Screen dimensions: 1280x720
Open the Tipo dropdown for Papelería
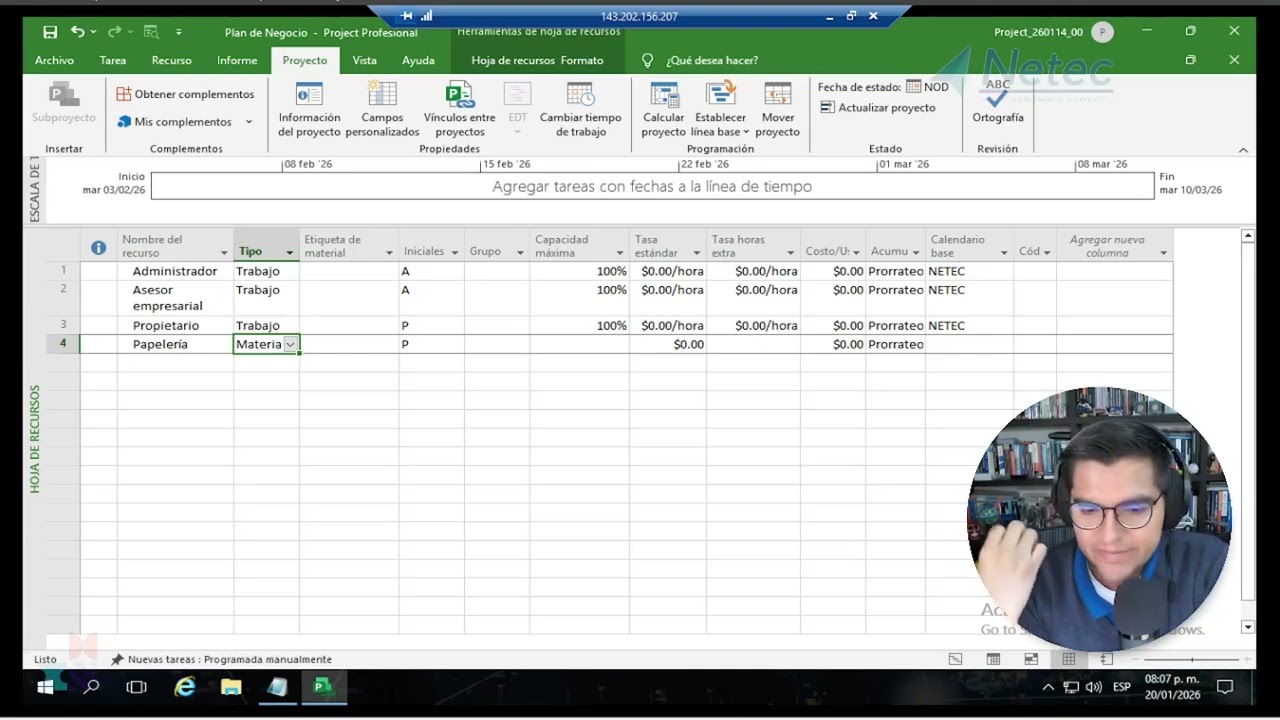coord(290,344)
